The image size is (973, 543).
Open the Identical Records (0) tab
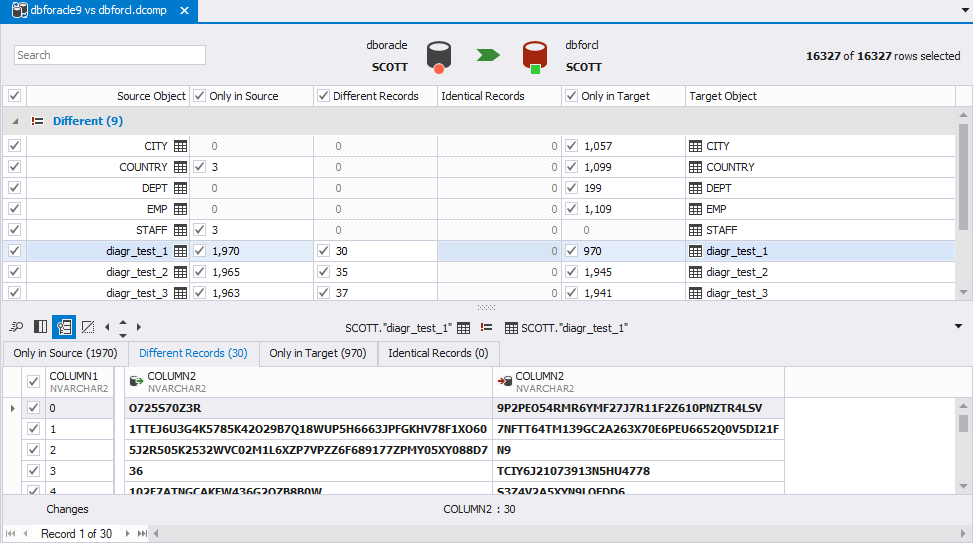438,353
